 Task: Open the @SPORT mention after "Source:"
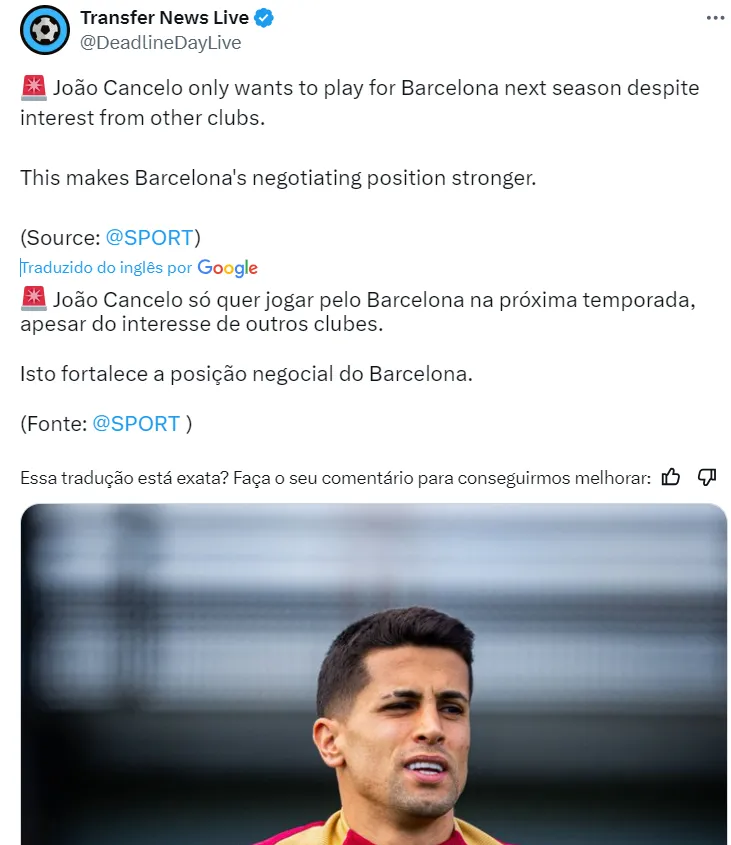point(149,237)
